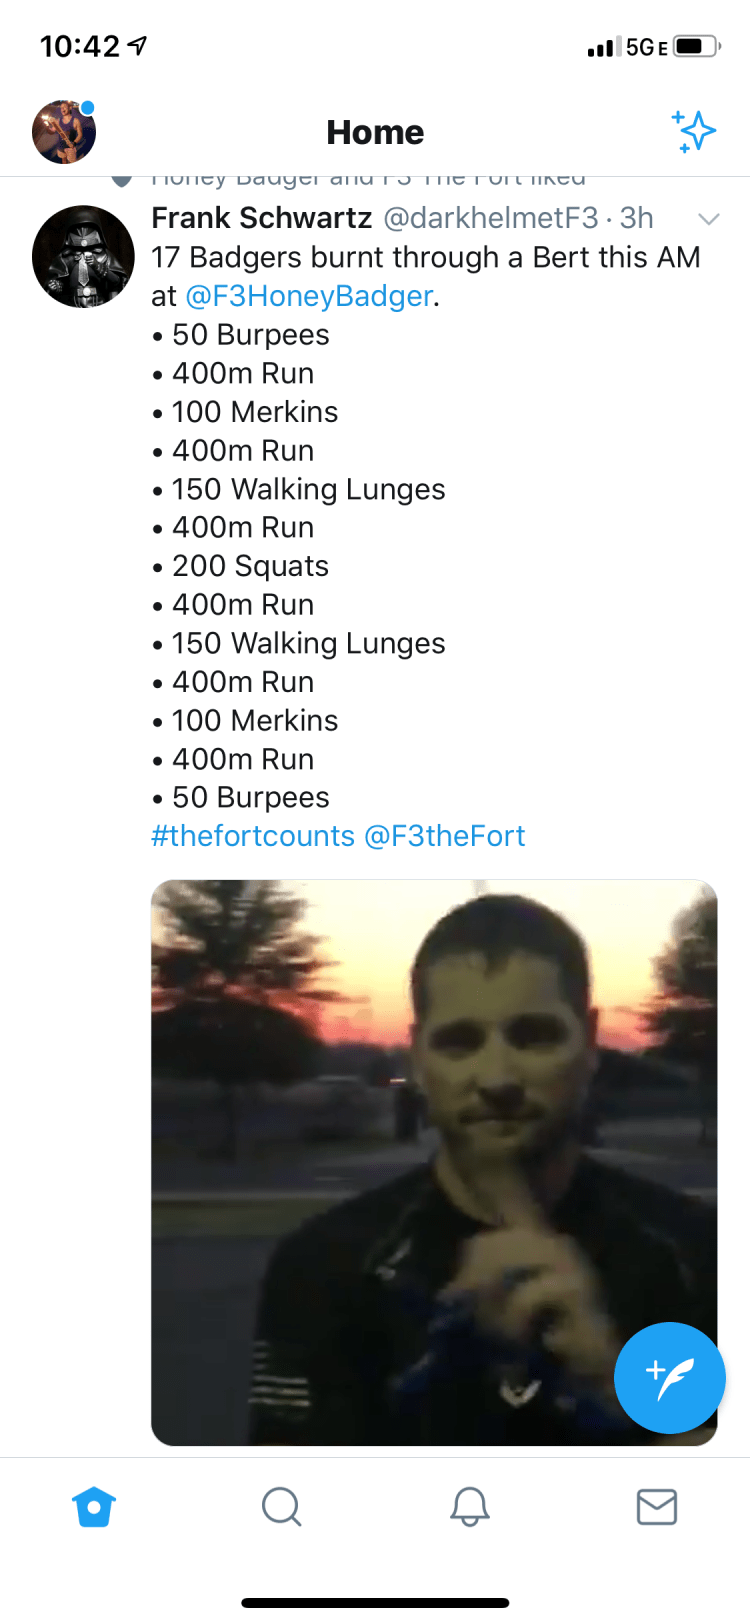Open Notifications via the bell icon
Viewport: 750px width, 1624px height.
[469, 1507]
